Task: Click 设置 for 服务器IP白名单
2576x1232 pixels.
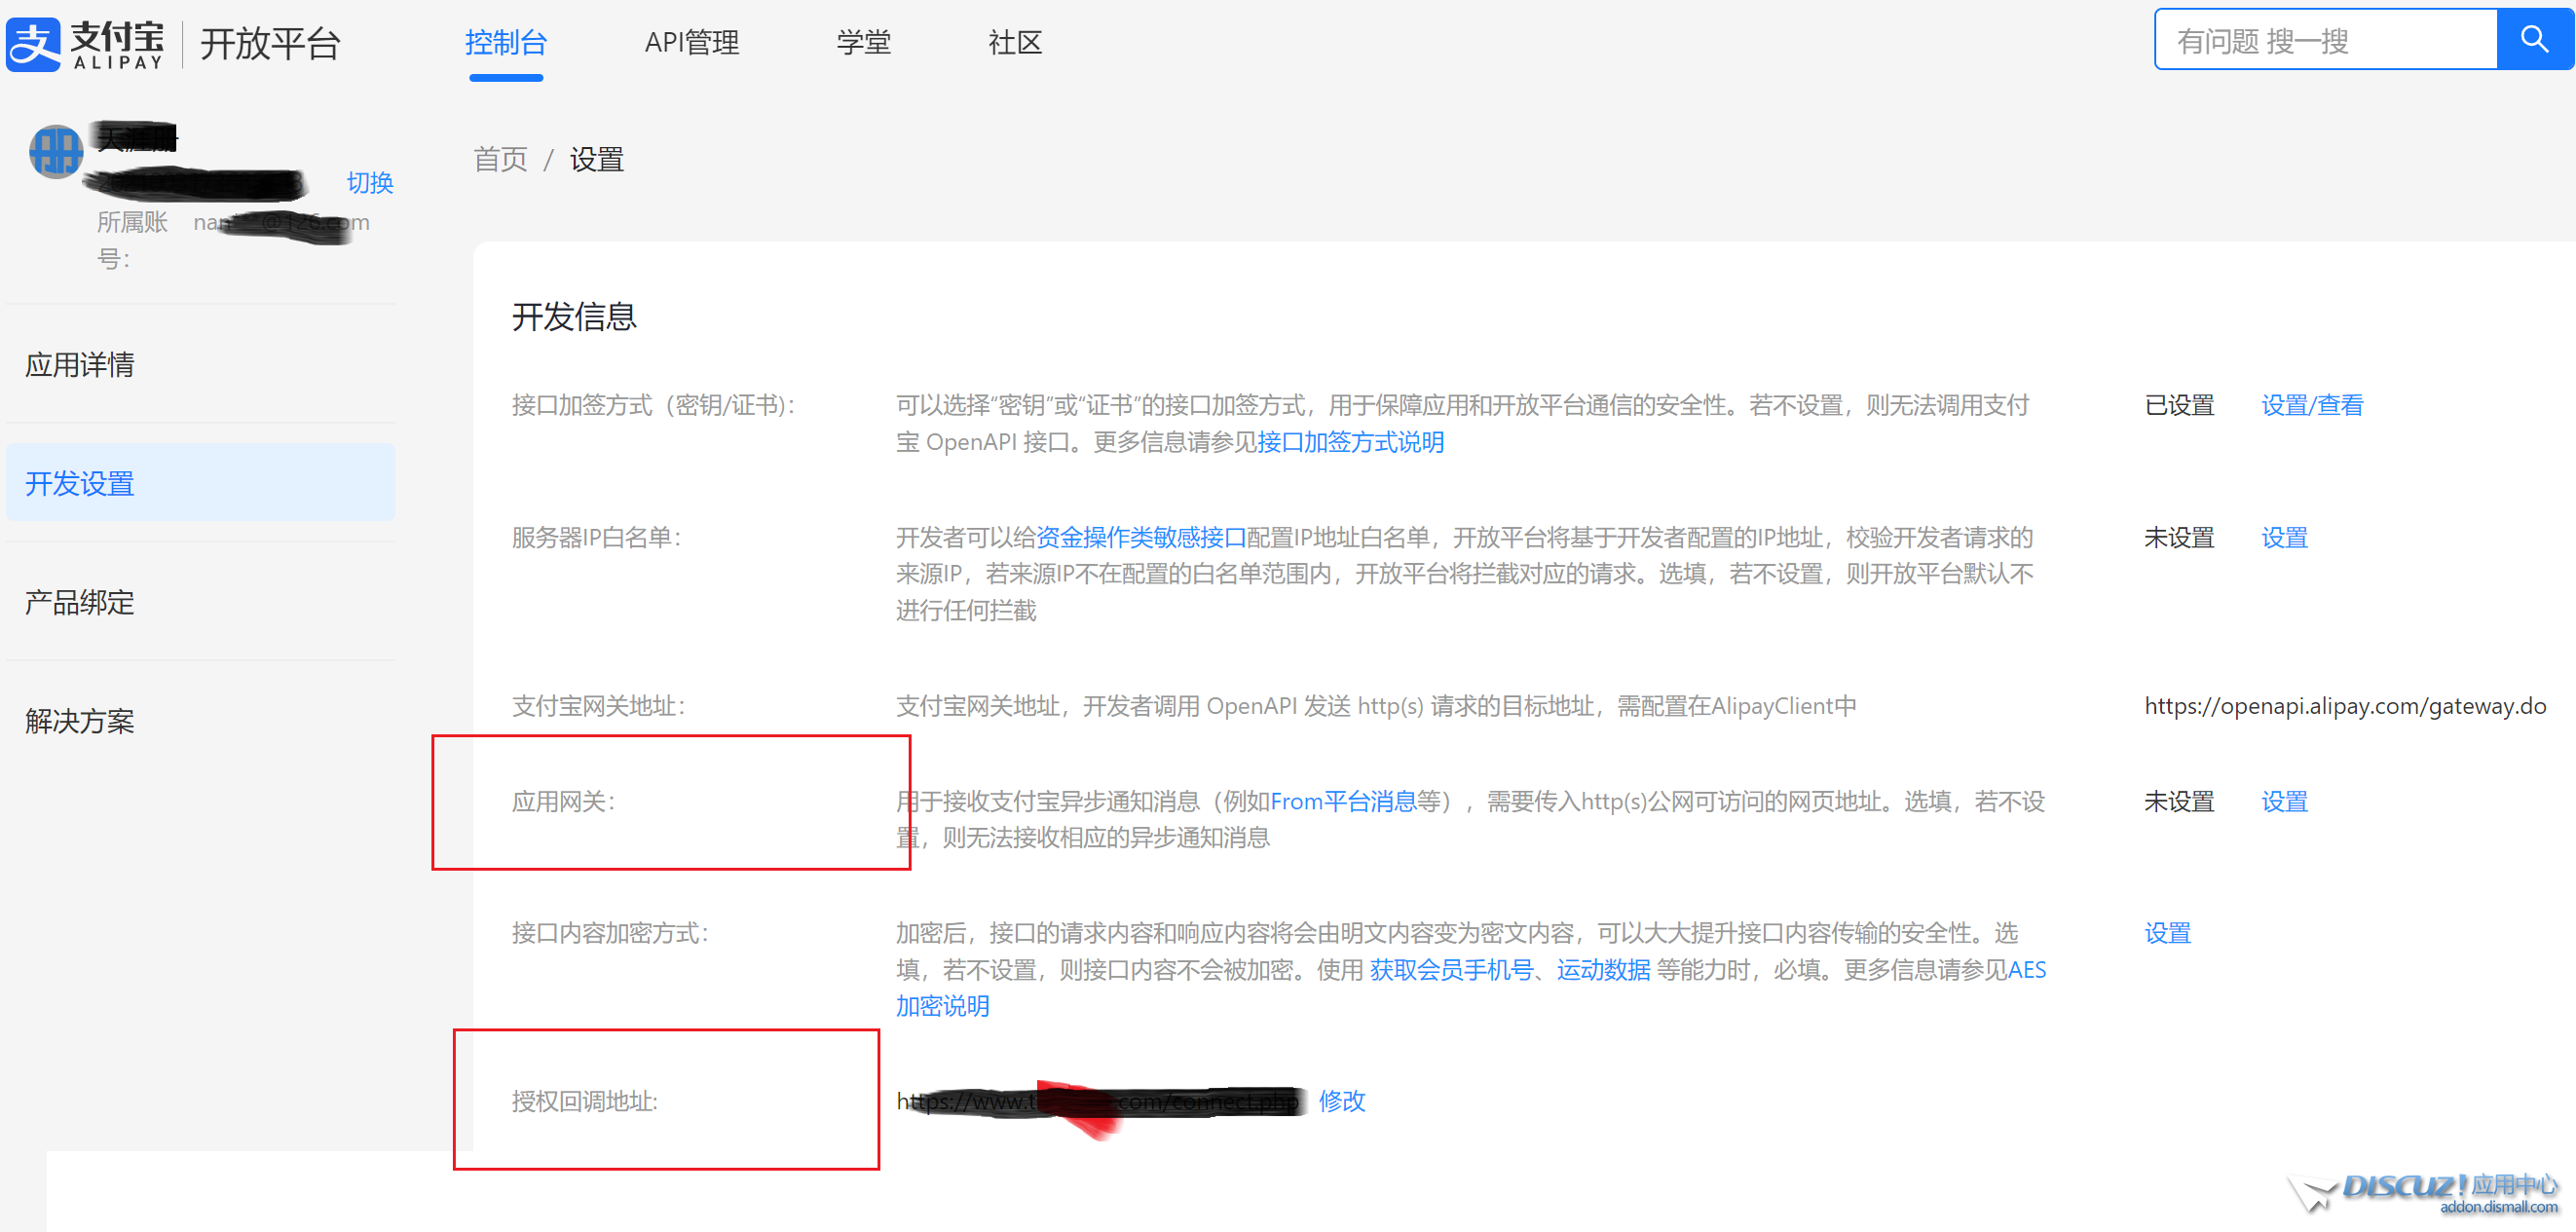Action: click(x=2284, y=538)
